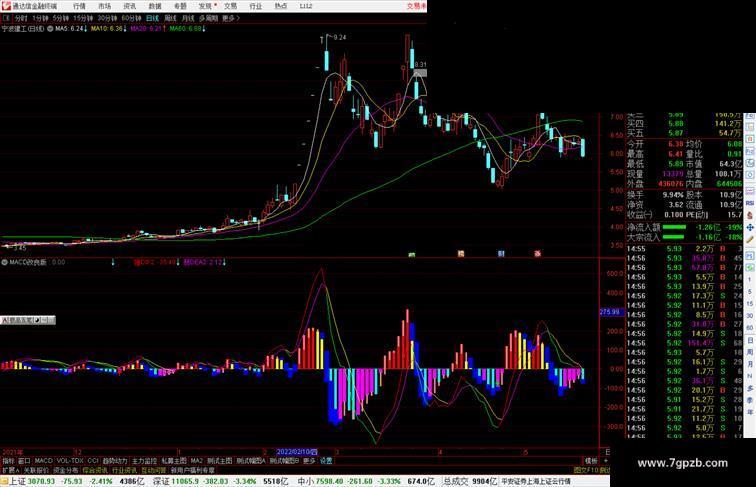Screen dimensions: 756x487
Task: Open indicator 设置 settings
Action: [x=326, y=461]
